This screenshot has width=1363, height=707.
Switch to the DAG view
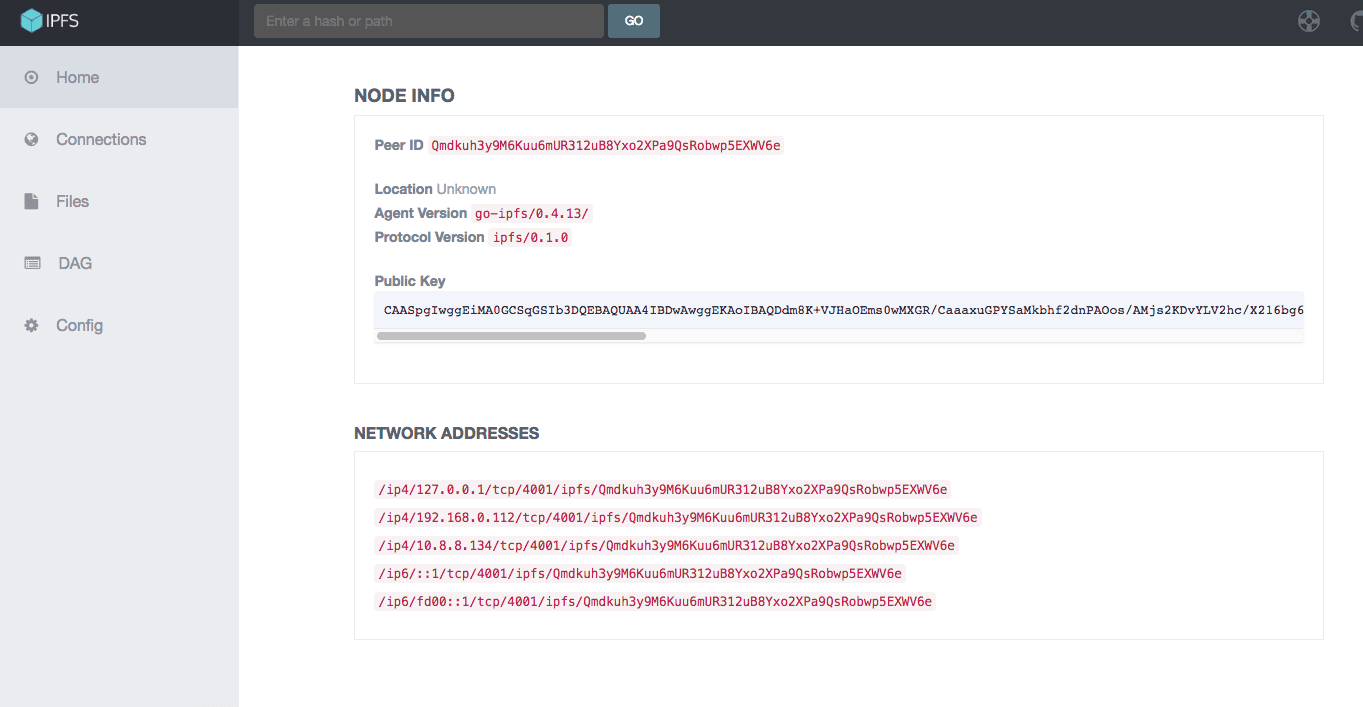[x=119, y=263]
